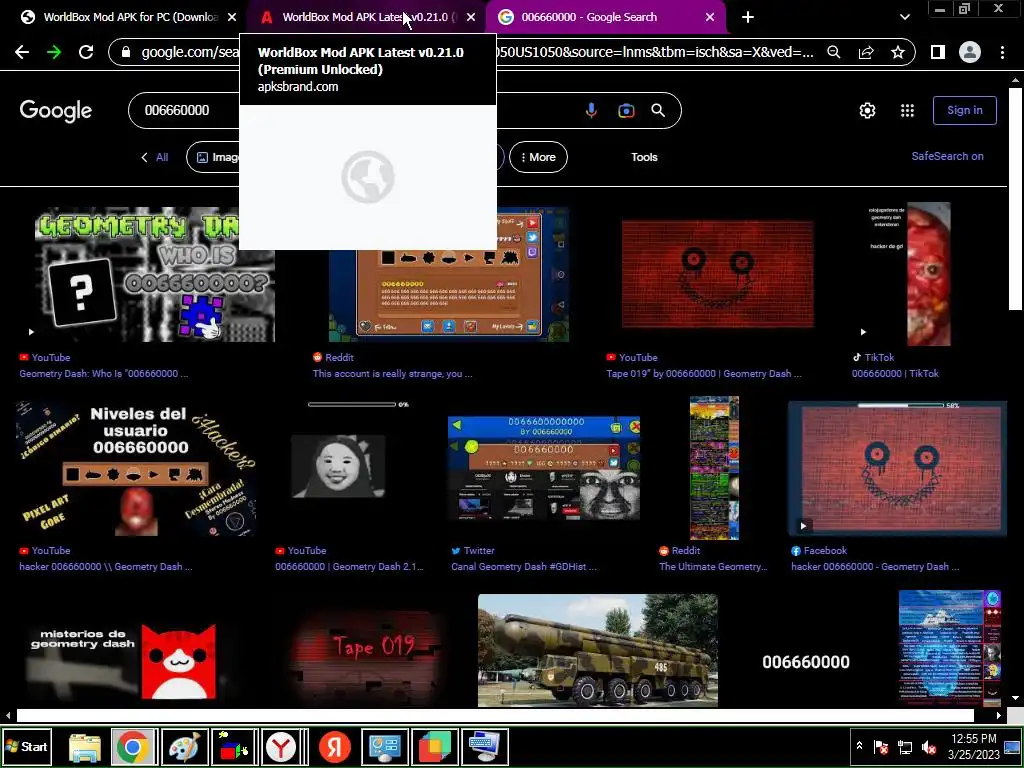Open Google quick settings gear
1024x768 pixels.
click(867, 110)
